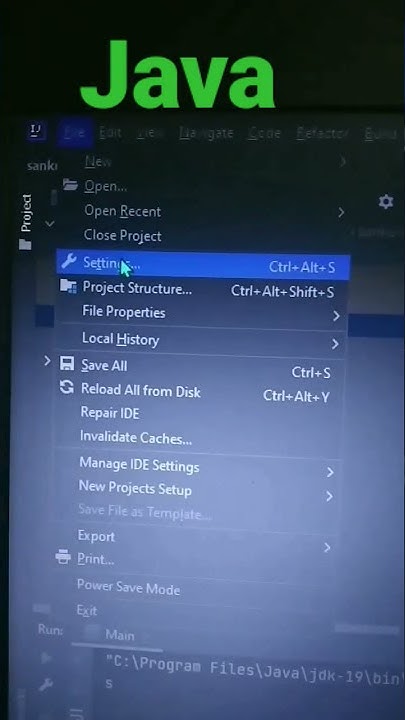The width and height of the screenshot is (405, 720).
Task: Click the printer icon next to Print
Action: click(x=63, y=557)
